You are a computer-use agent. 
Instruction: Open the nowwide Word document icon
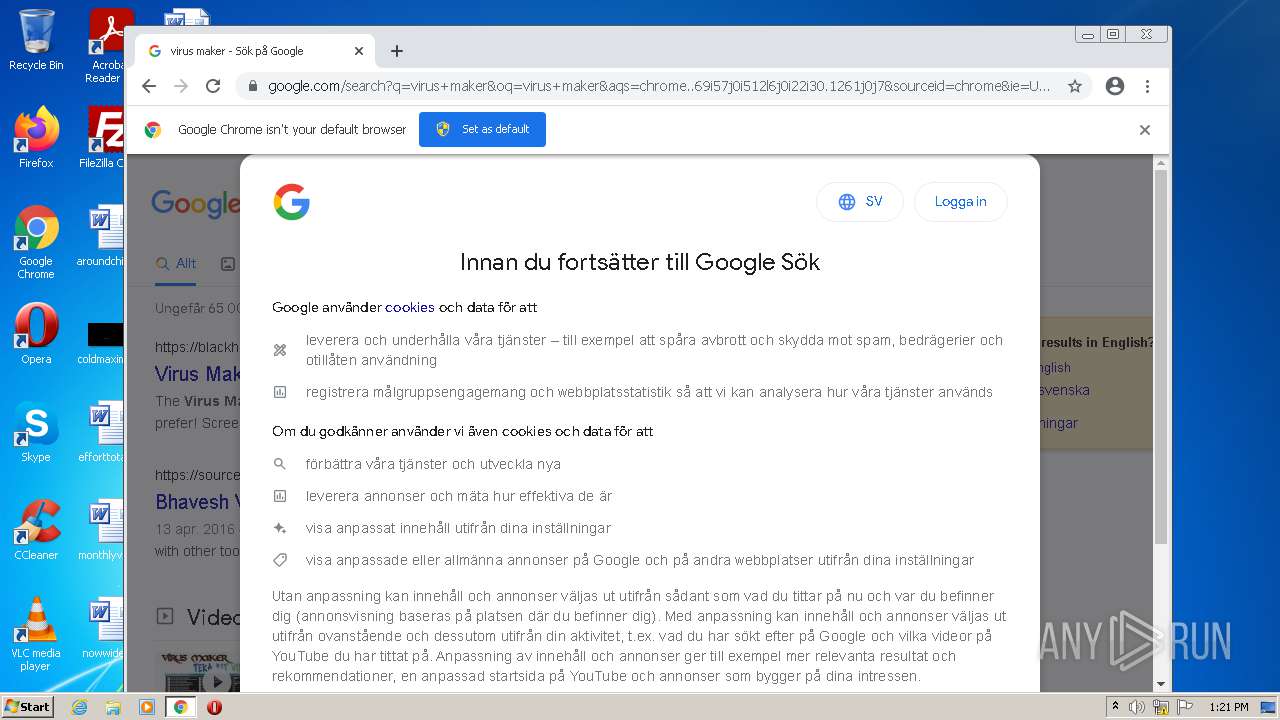(x=102, y=628)
